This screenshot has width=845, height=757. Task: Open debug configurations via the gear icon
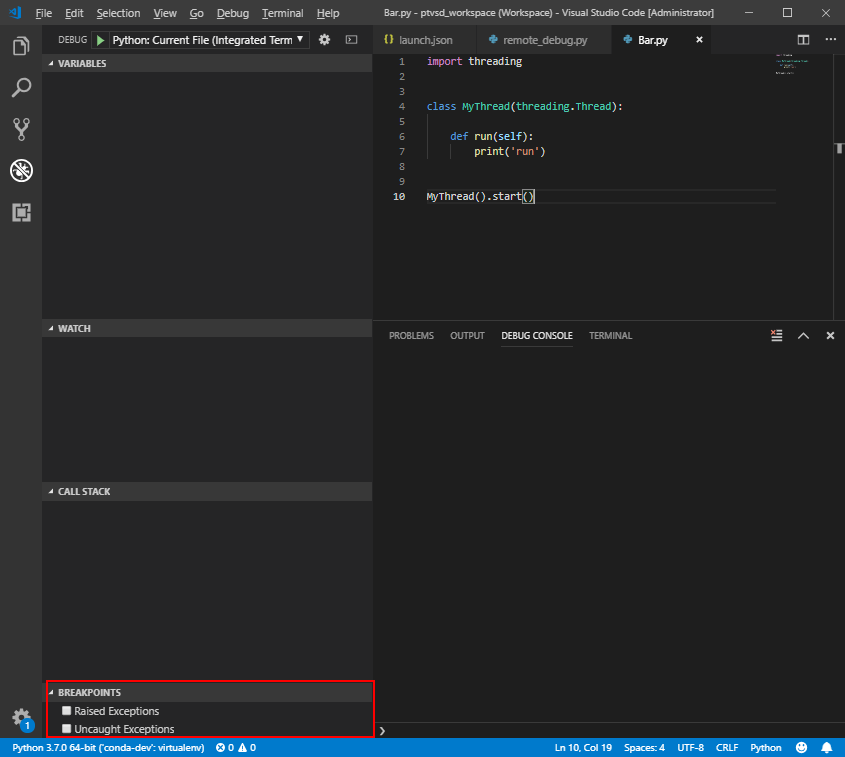tap(324, 39)
